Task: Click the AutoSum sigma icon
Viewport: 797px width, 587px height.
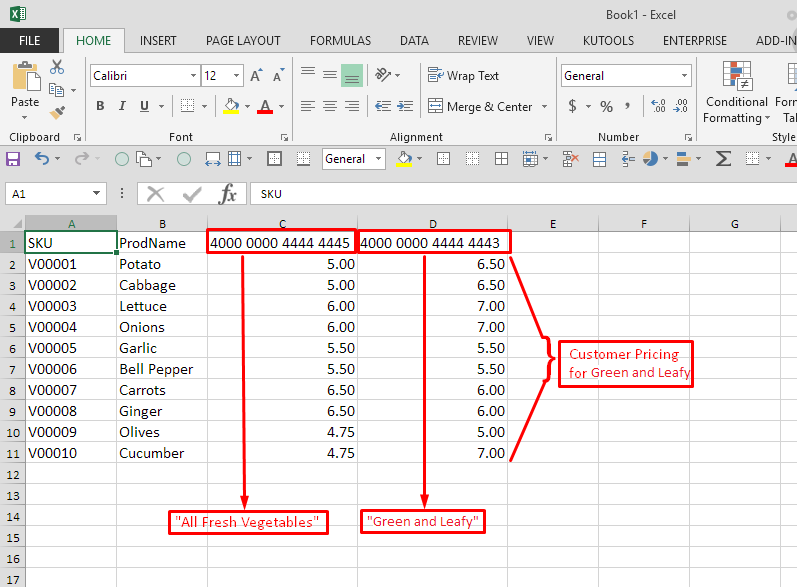Action: (x=723, y=159)
